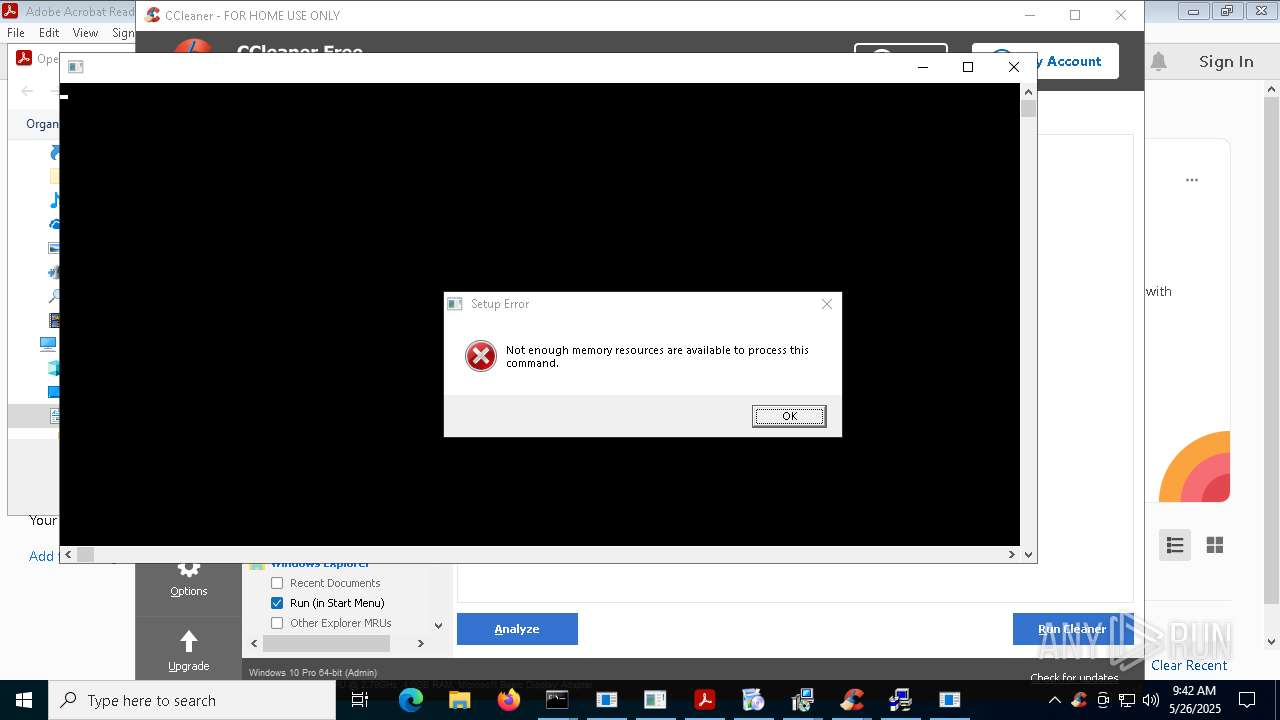1280x720 pixels.
Task: Click console horizontal scrollbar right arrow
Action: coord(1012,554)
